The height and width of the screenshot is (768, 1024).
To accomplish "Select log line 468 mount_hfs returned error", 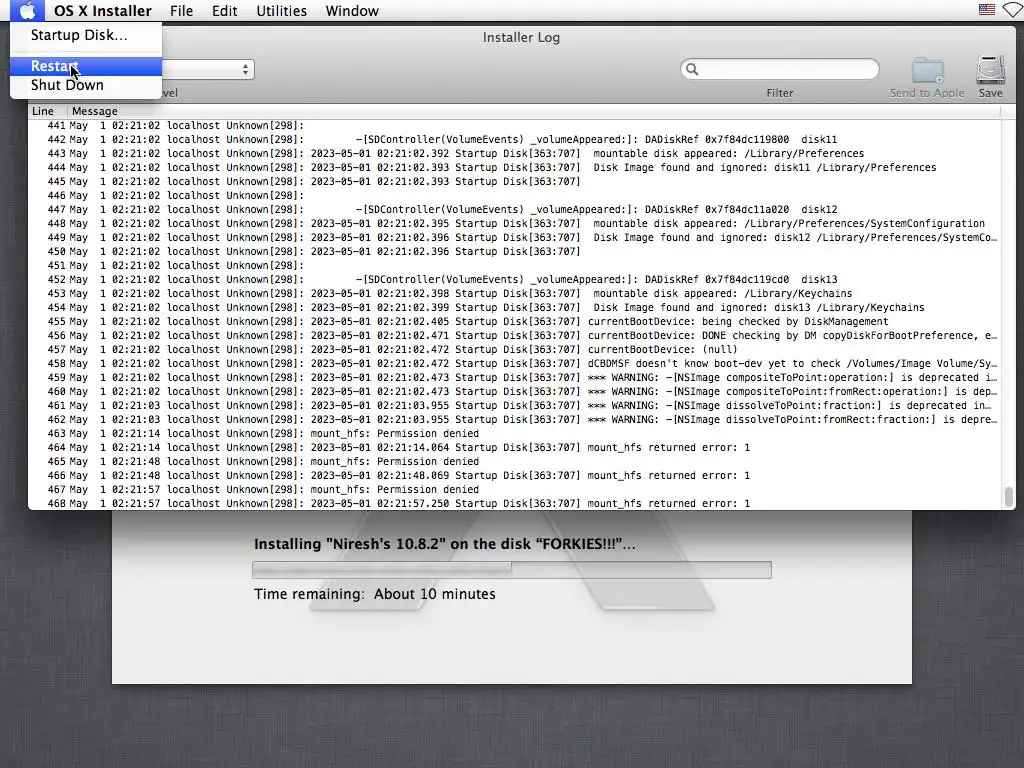I will (514, 504).
